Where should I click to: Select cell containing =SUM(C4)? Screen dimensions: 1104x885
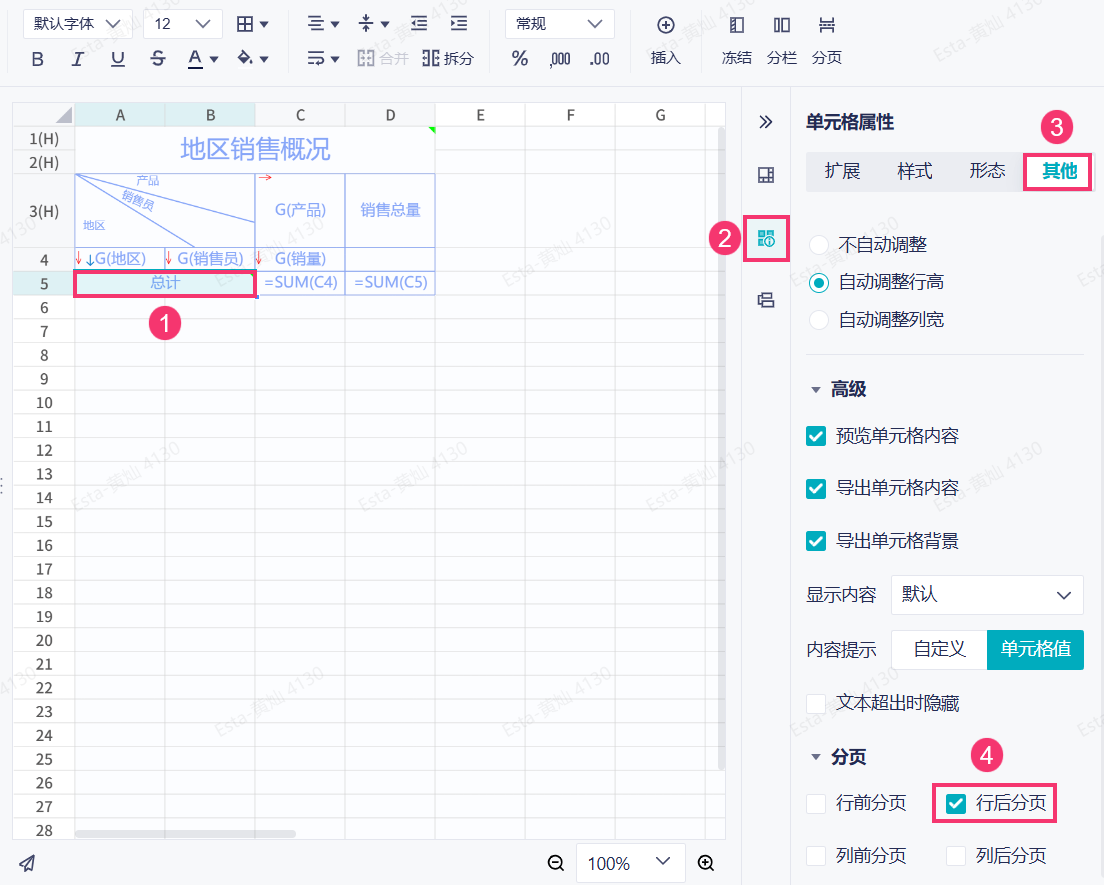(300, 283)
